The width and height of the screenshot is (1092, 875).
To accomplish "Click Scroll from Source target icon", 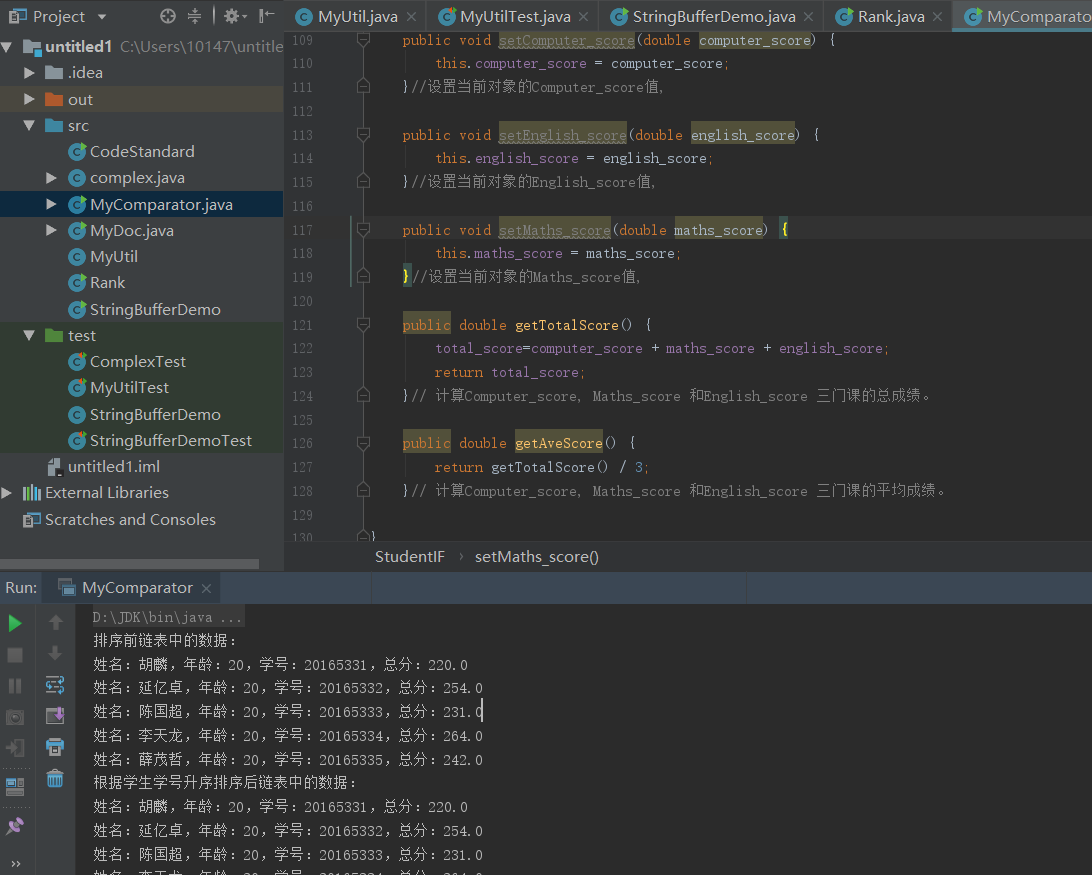I will [168, 15].
